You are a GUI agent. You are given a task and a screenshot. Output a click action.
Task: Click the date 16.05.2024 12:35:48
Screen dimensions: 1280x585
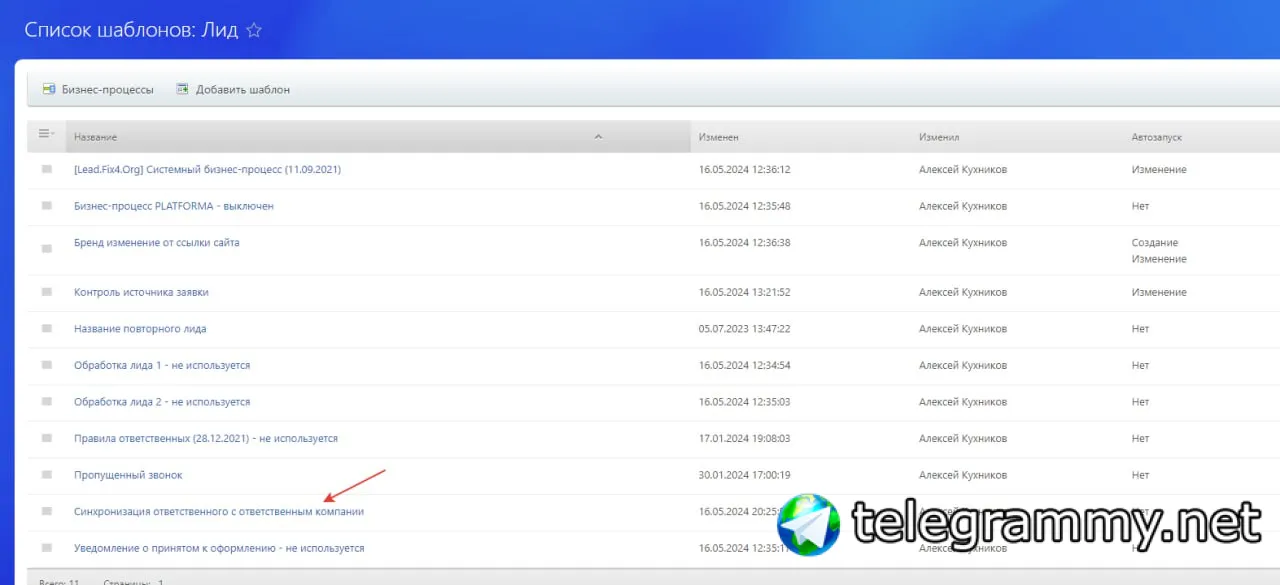(745, 206)
